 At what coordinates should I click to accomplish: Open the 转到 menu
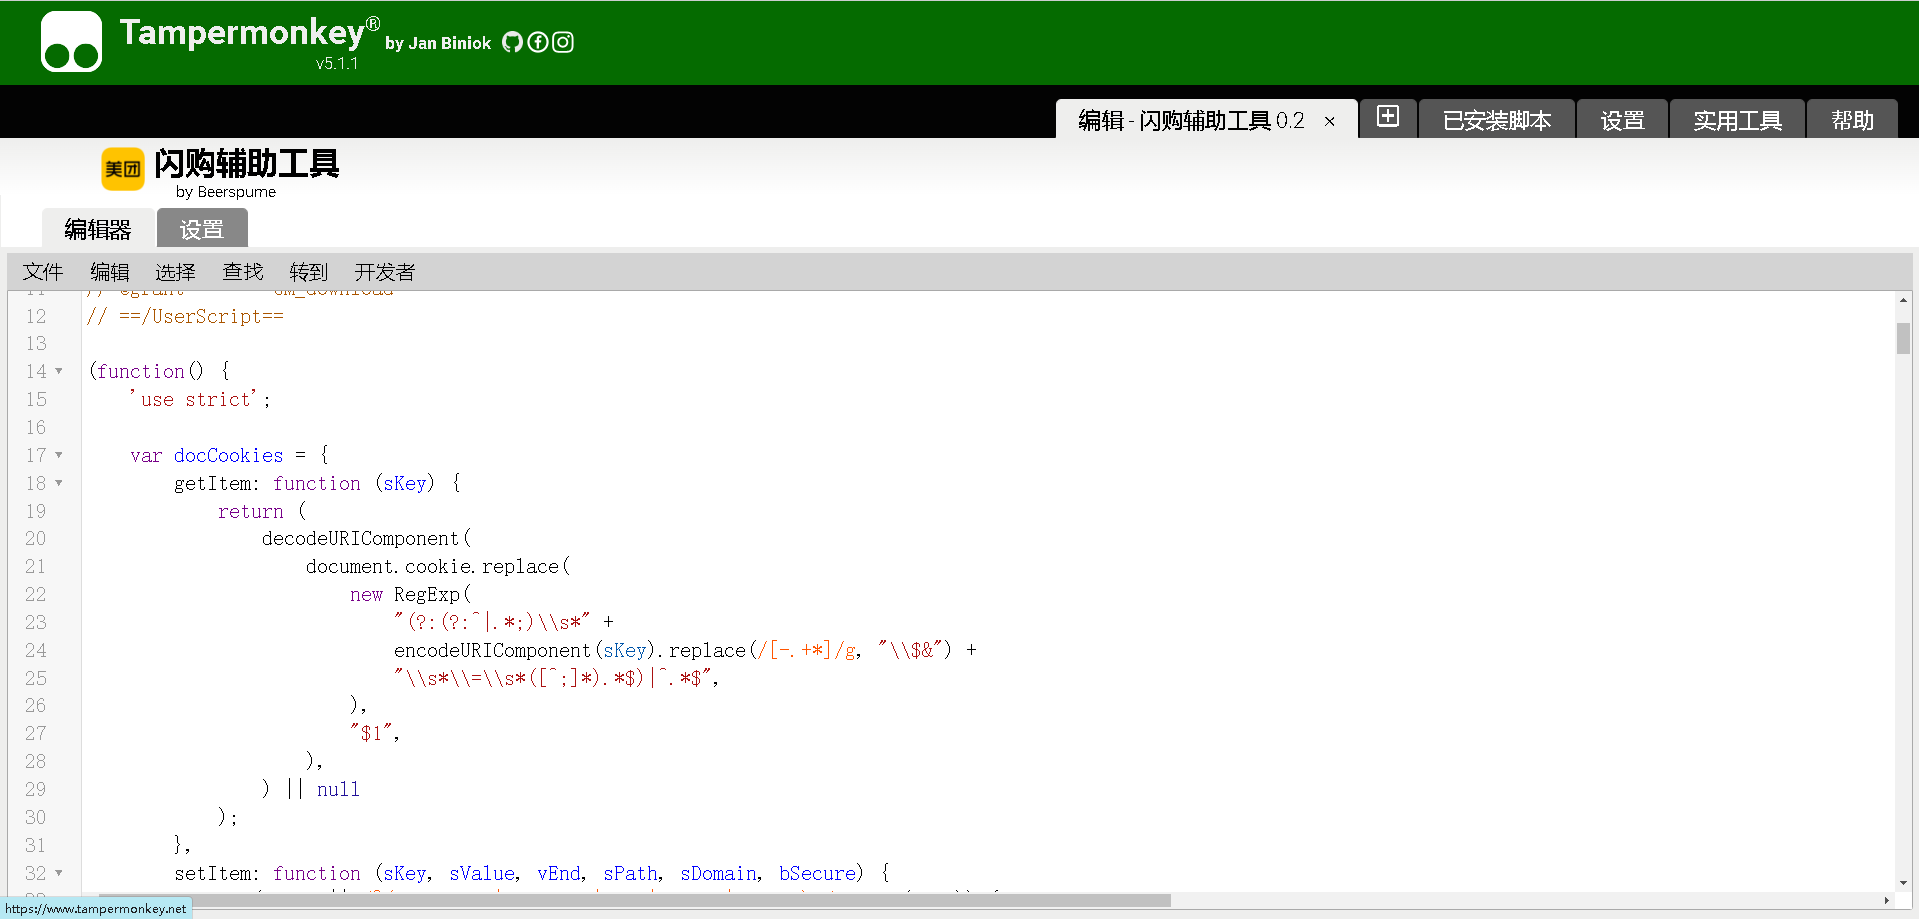click(x=309, y=272)
